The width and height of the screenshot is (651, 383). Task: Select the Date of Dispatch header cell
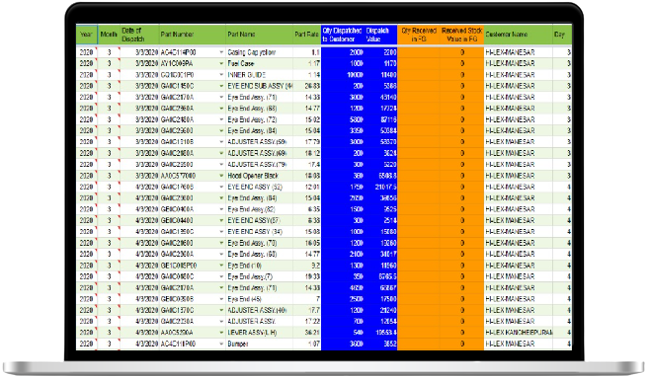(x=140, y=34)
